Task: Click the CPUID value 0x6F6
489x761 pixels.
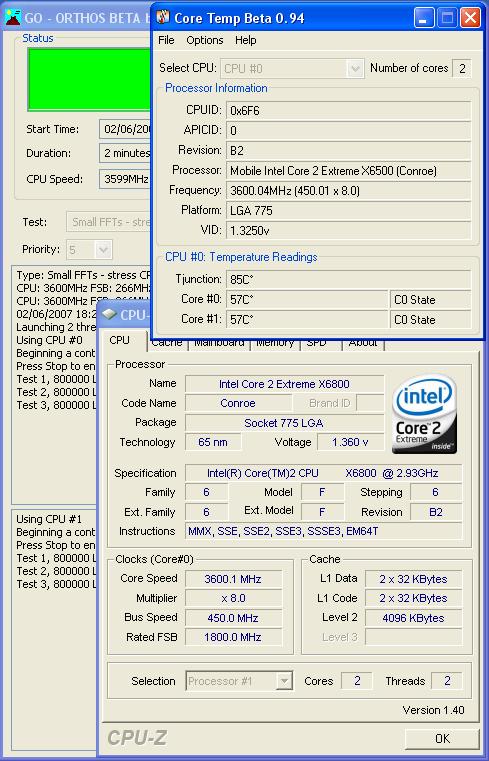Action: click(348, 111)
